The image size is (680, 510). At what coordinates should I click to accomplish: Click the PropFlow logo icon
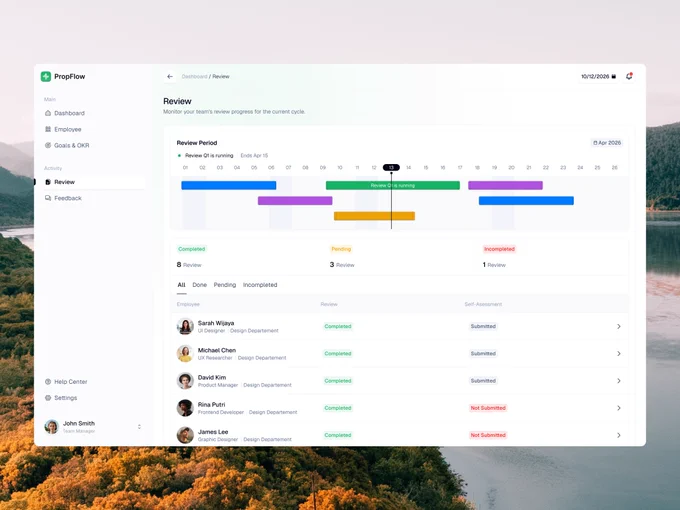[46, 76]
